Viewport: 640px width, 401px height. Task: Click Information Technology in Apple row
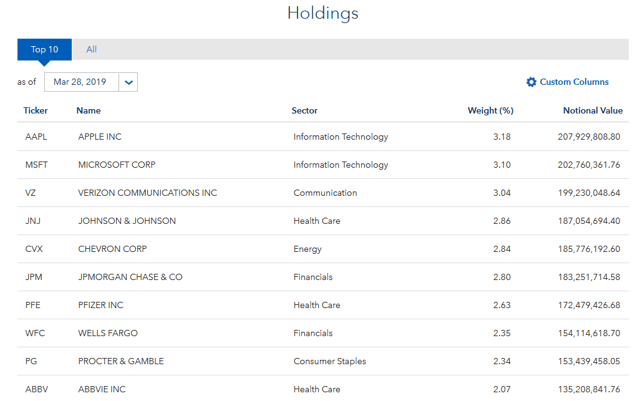coord(341,137)
